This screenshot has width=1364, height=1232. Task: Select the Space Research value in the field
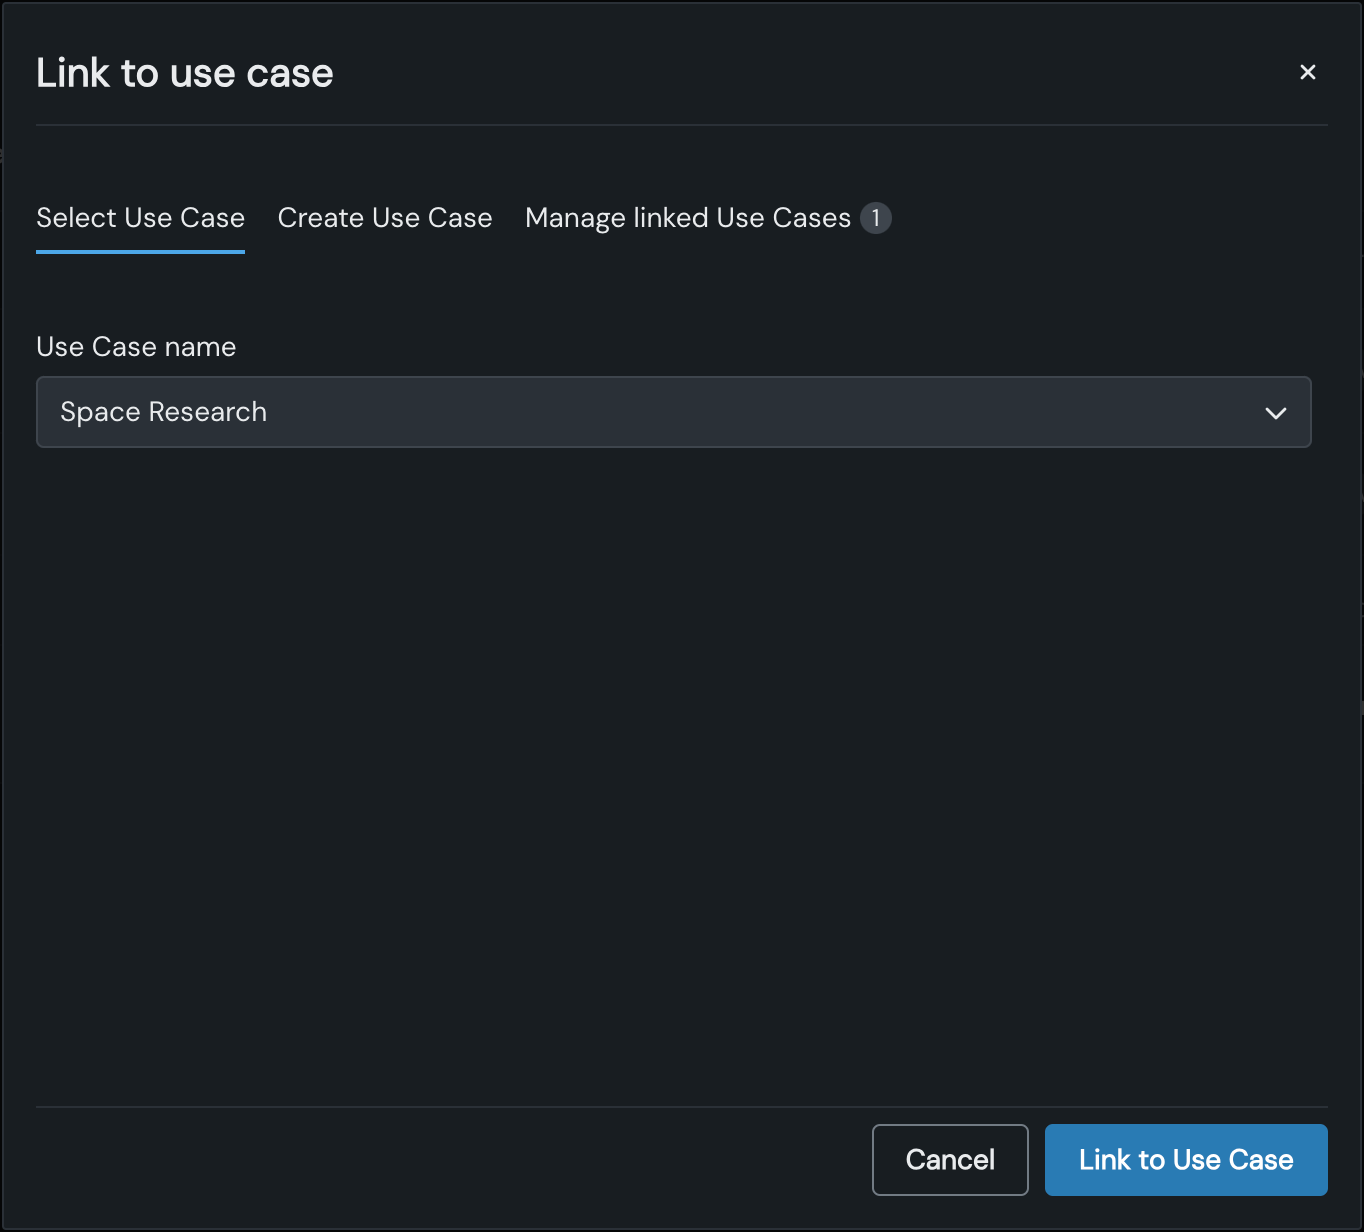pos(164,412)
